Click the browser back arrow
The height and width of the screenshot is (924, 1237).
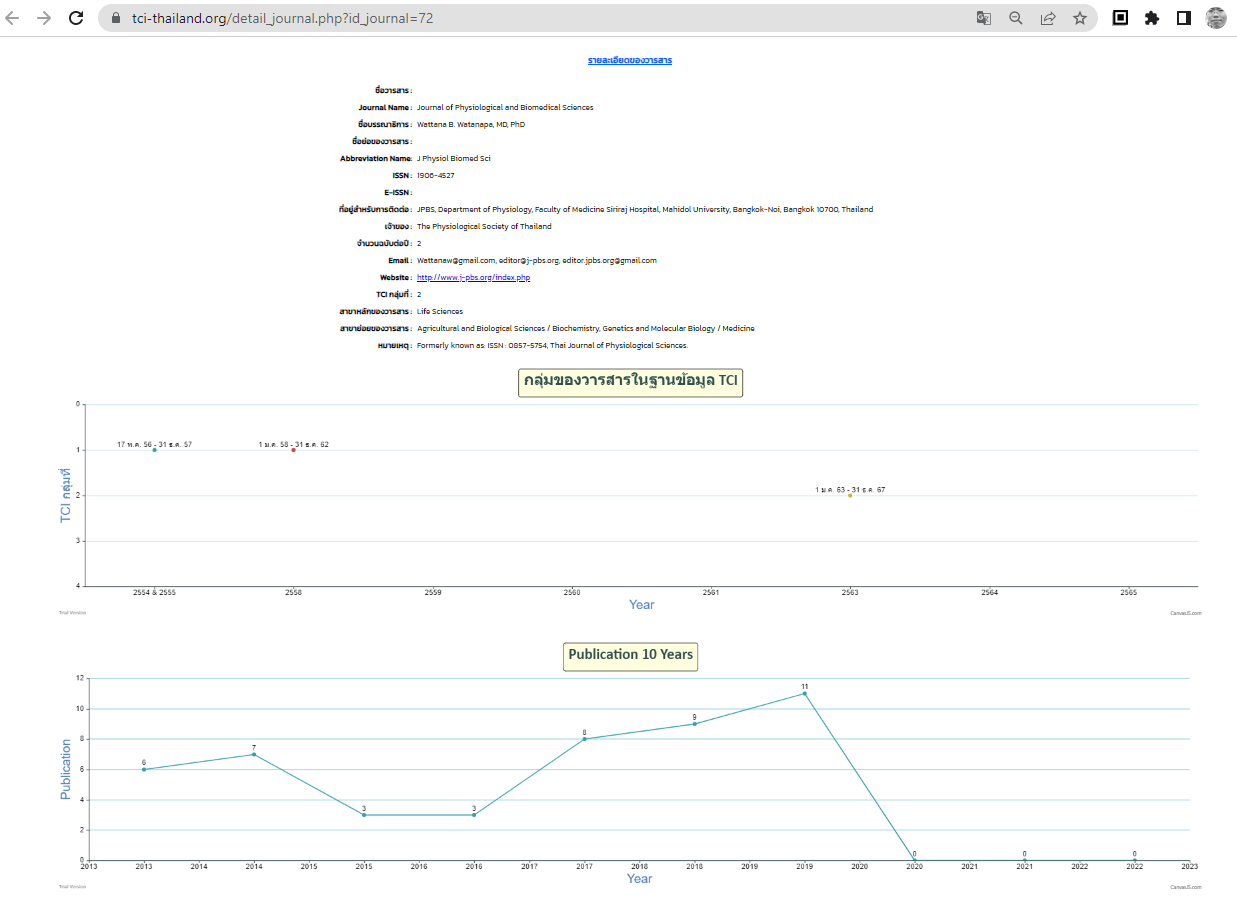(x=13, y=18)
